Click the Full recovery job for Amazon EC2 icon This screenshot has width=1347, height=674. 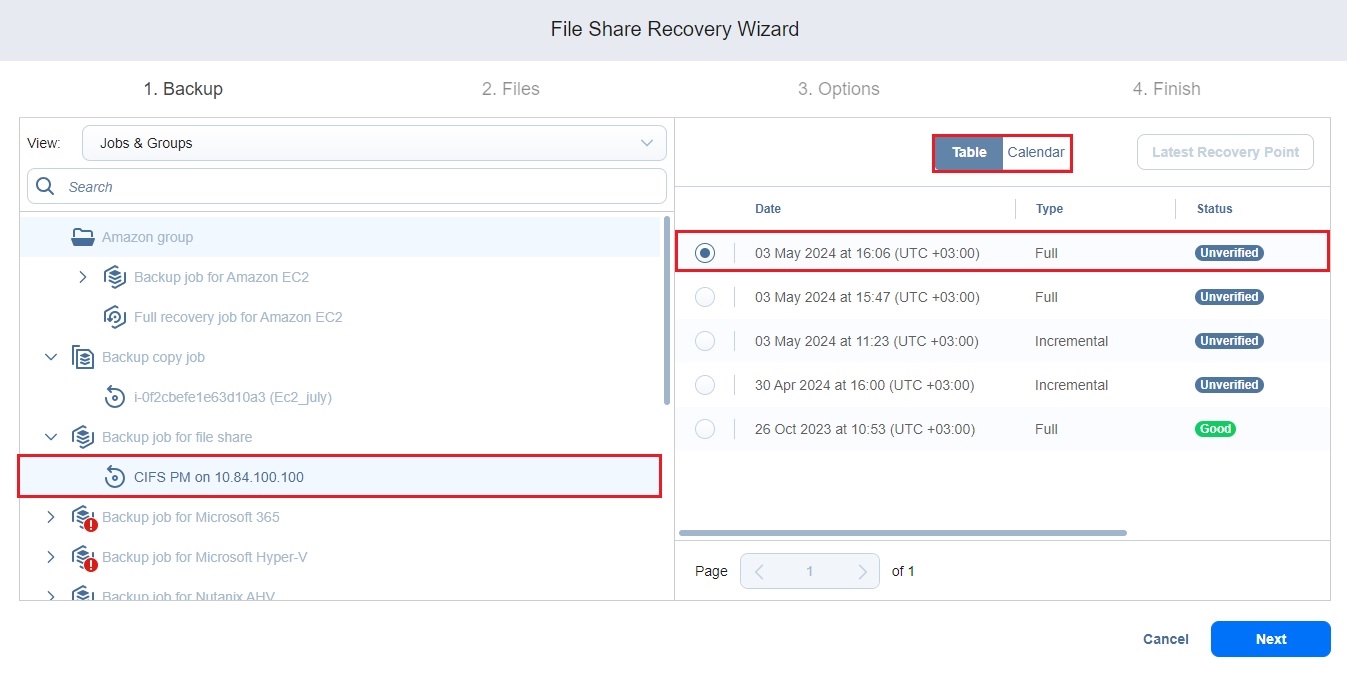(x=115, y=317)
